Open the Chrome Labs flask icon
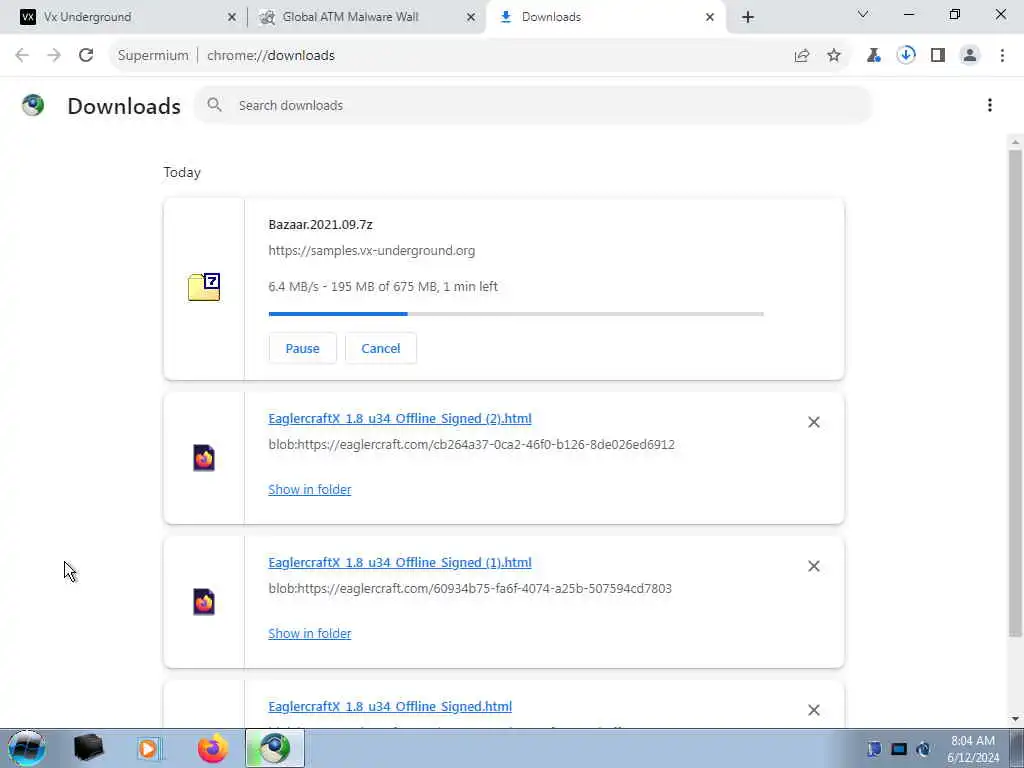1024x768 pixels. coord(874,56)
